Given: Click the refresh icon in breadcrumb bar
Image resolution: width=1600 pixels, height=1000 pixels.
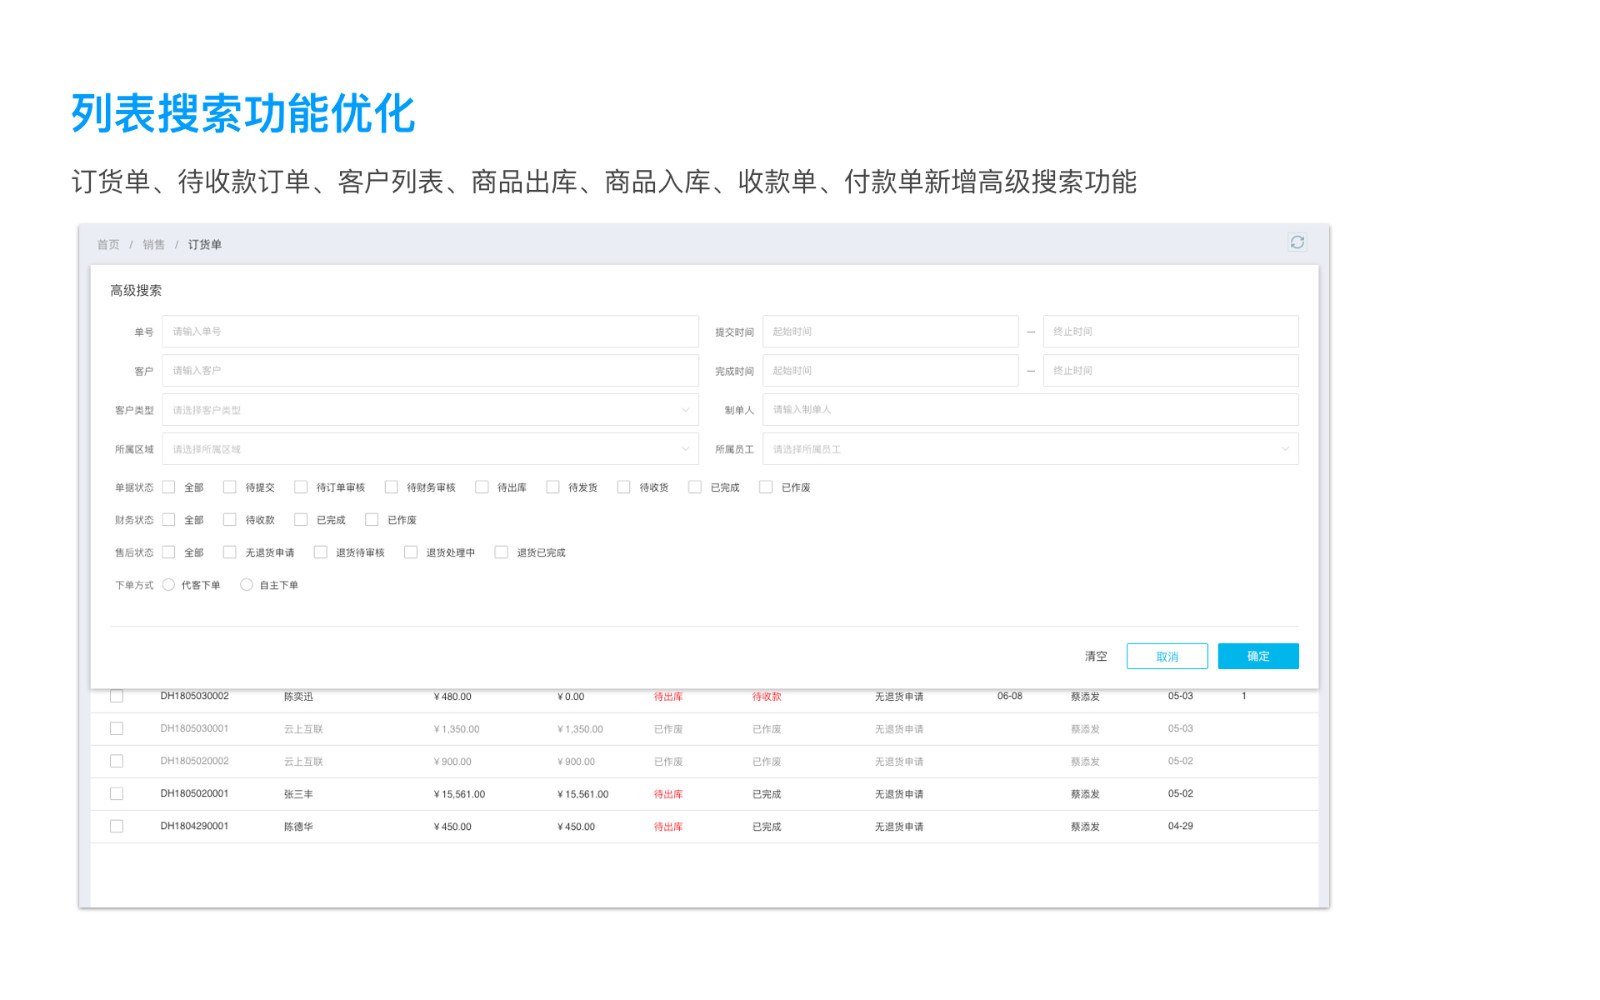Looking at the screenshot, I should [1297, 243].
